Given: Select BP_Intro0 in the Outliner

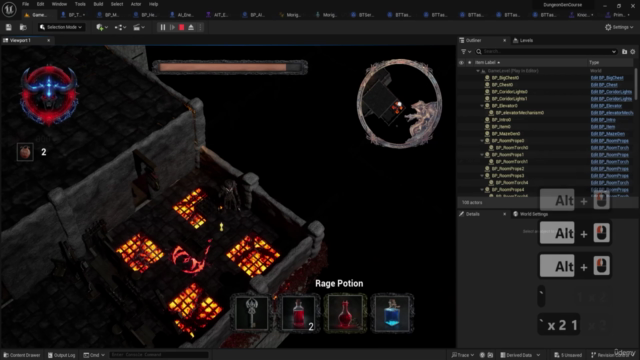Looking at the screenshot, I should pos(501,120).
